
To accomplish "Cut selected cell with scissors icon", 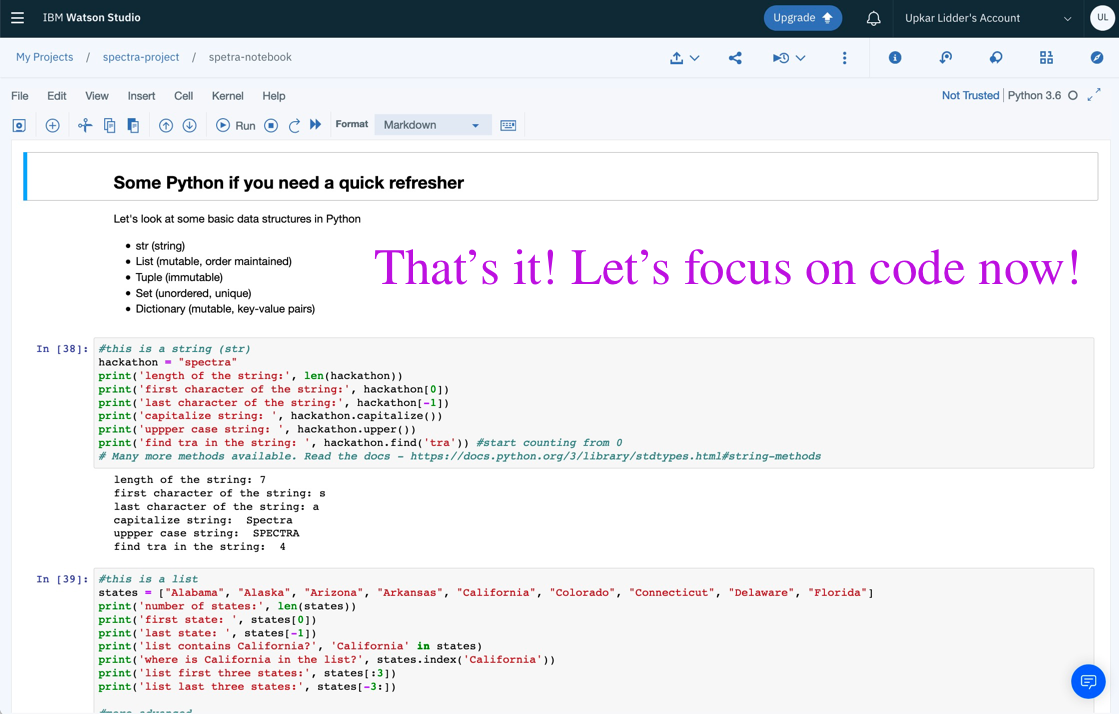I will pos(85,126).
